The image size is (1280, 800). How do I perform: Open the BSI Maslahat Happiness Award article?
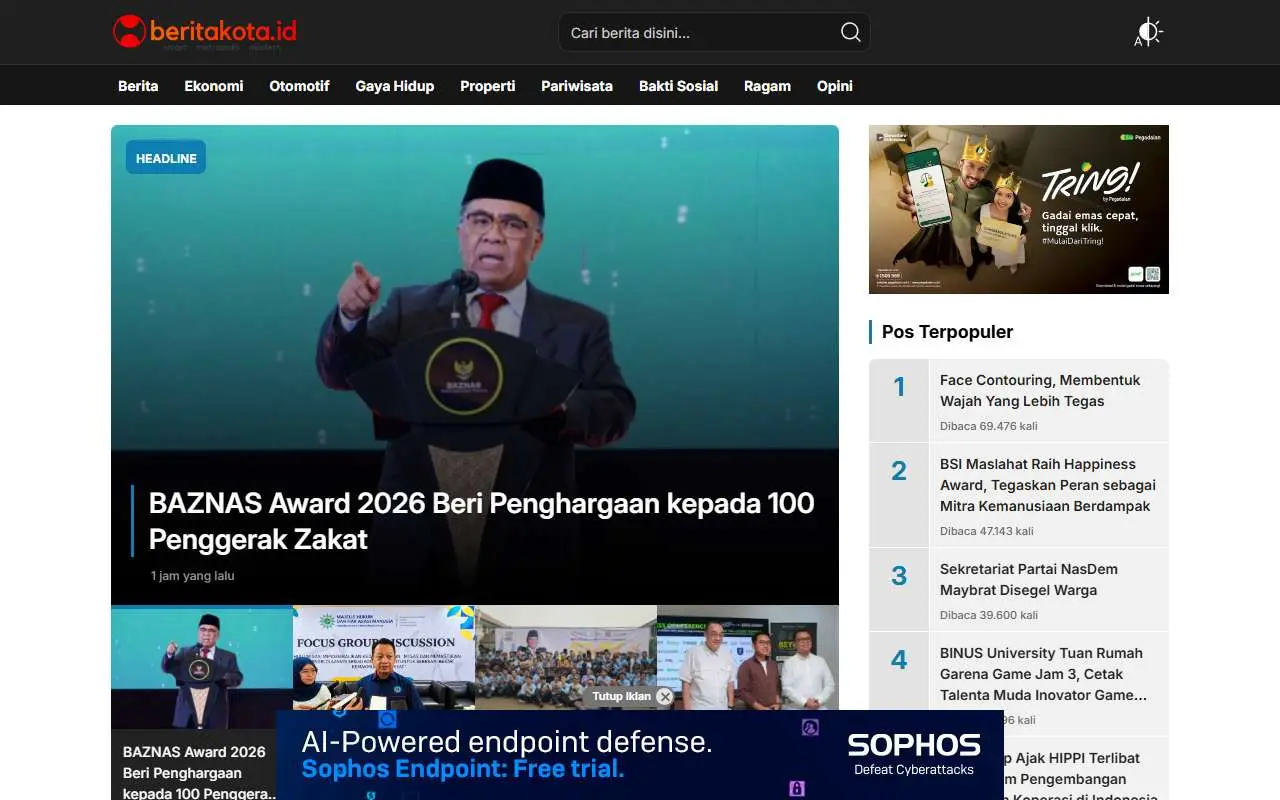coord(1047,485)
